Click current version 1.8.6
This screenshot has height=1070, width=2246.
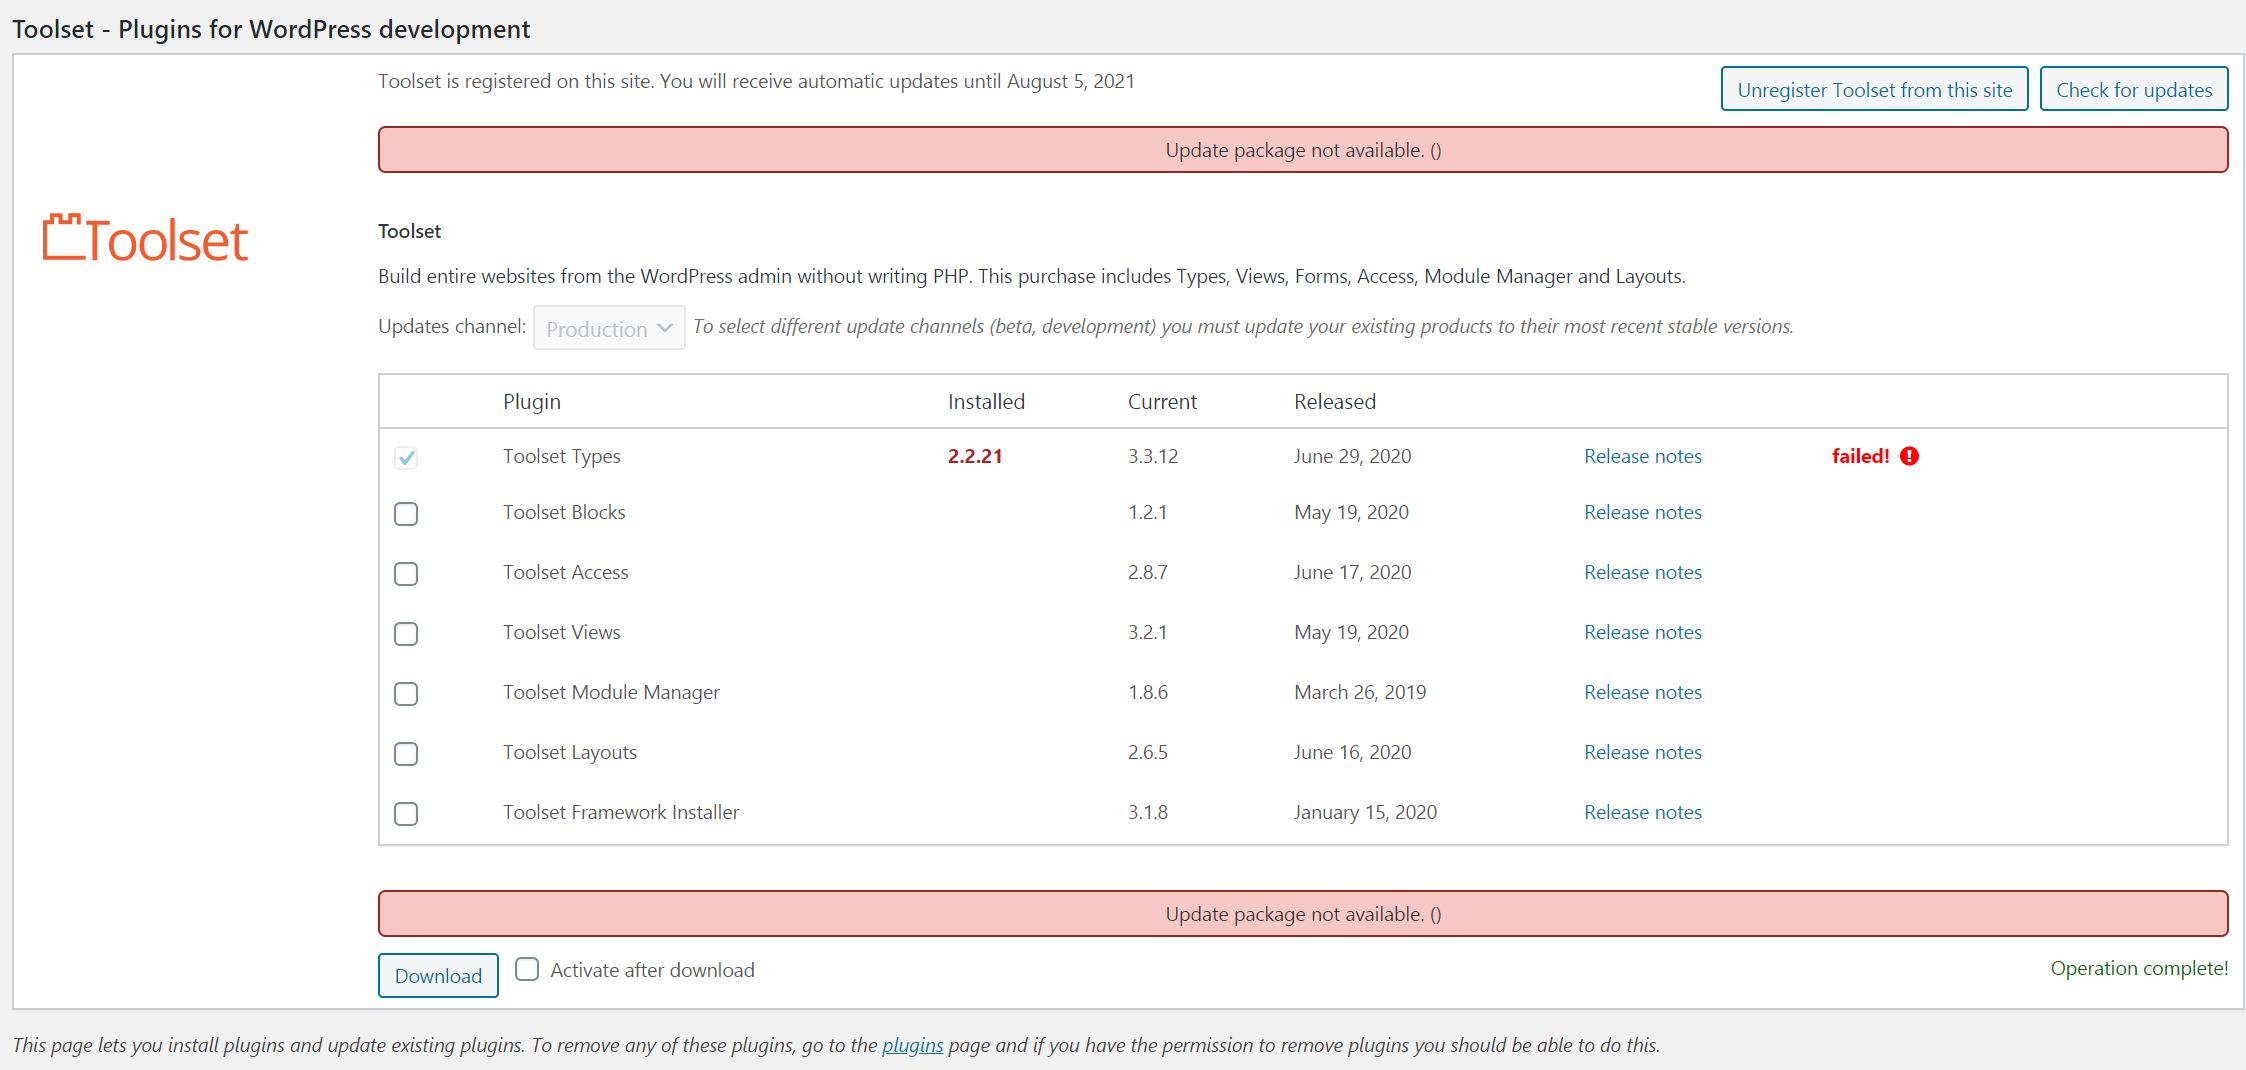coord(1147,692)
